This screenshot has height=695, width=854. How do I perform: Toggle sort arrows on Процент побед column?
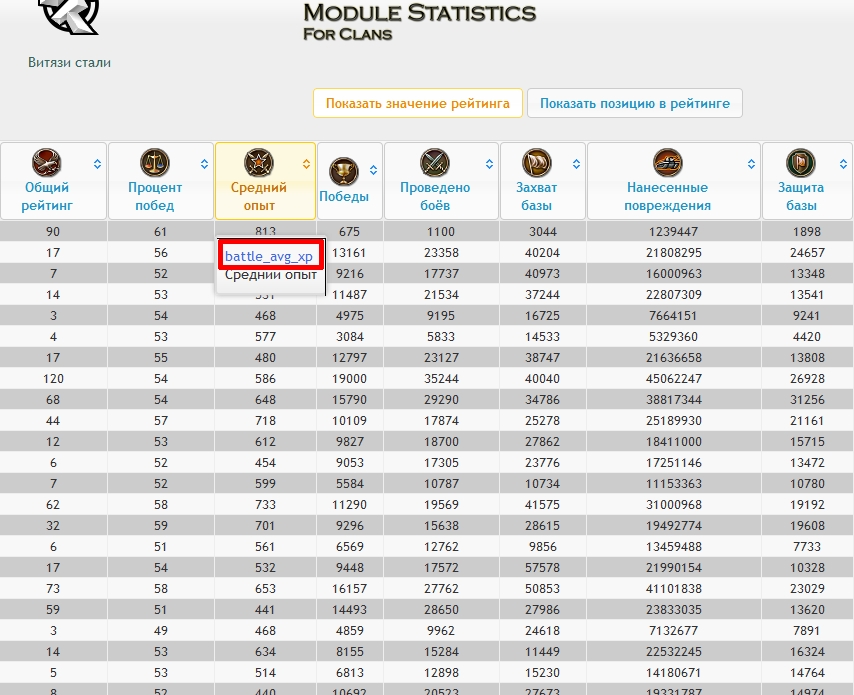[x=205, y=164]
